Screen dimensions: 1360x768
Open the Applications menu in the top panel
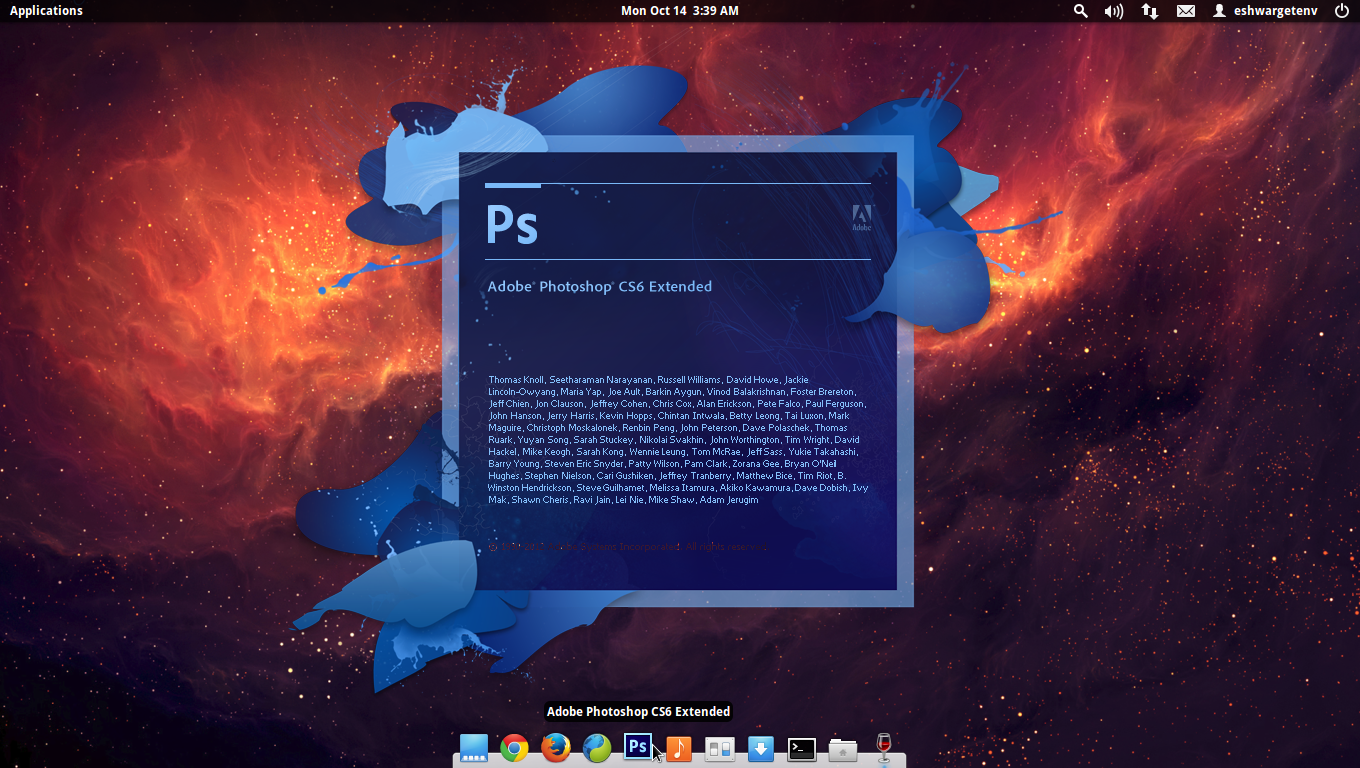(x=46, y=11)
